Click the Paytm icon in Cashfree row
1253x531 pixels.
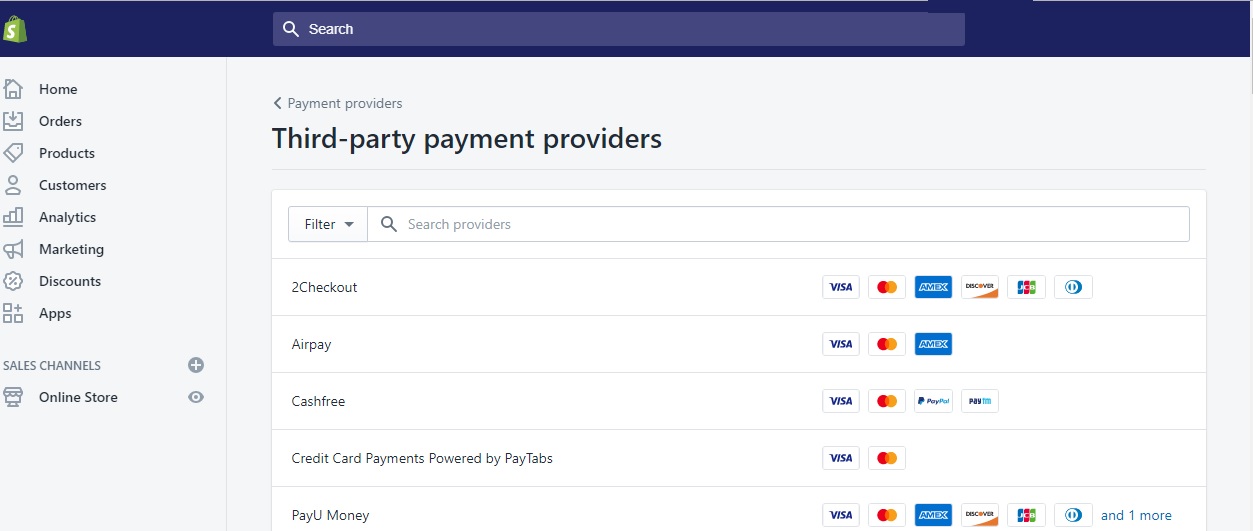[x=980, y=401]
